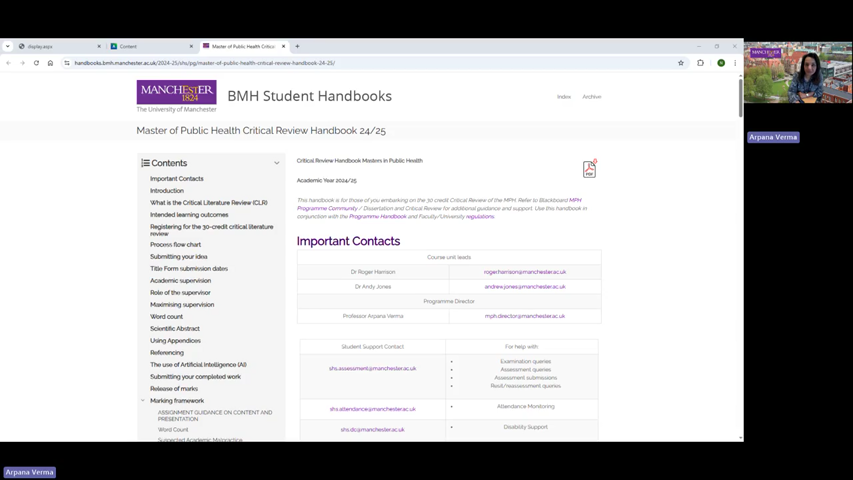Click the address bar URL field
Screen dimensions: 853x480
(x=370, y=63)
